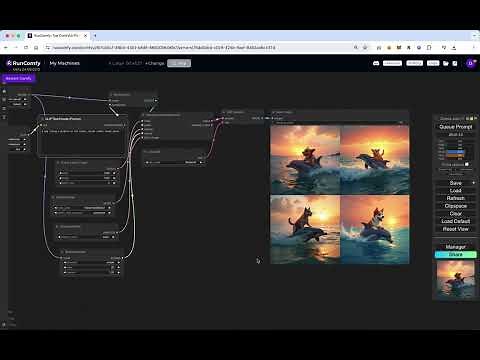
Task: Open top-right dog on dolphin image
Action: tap(375, 160)
